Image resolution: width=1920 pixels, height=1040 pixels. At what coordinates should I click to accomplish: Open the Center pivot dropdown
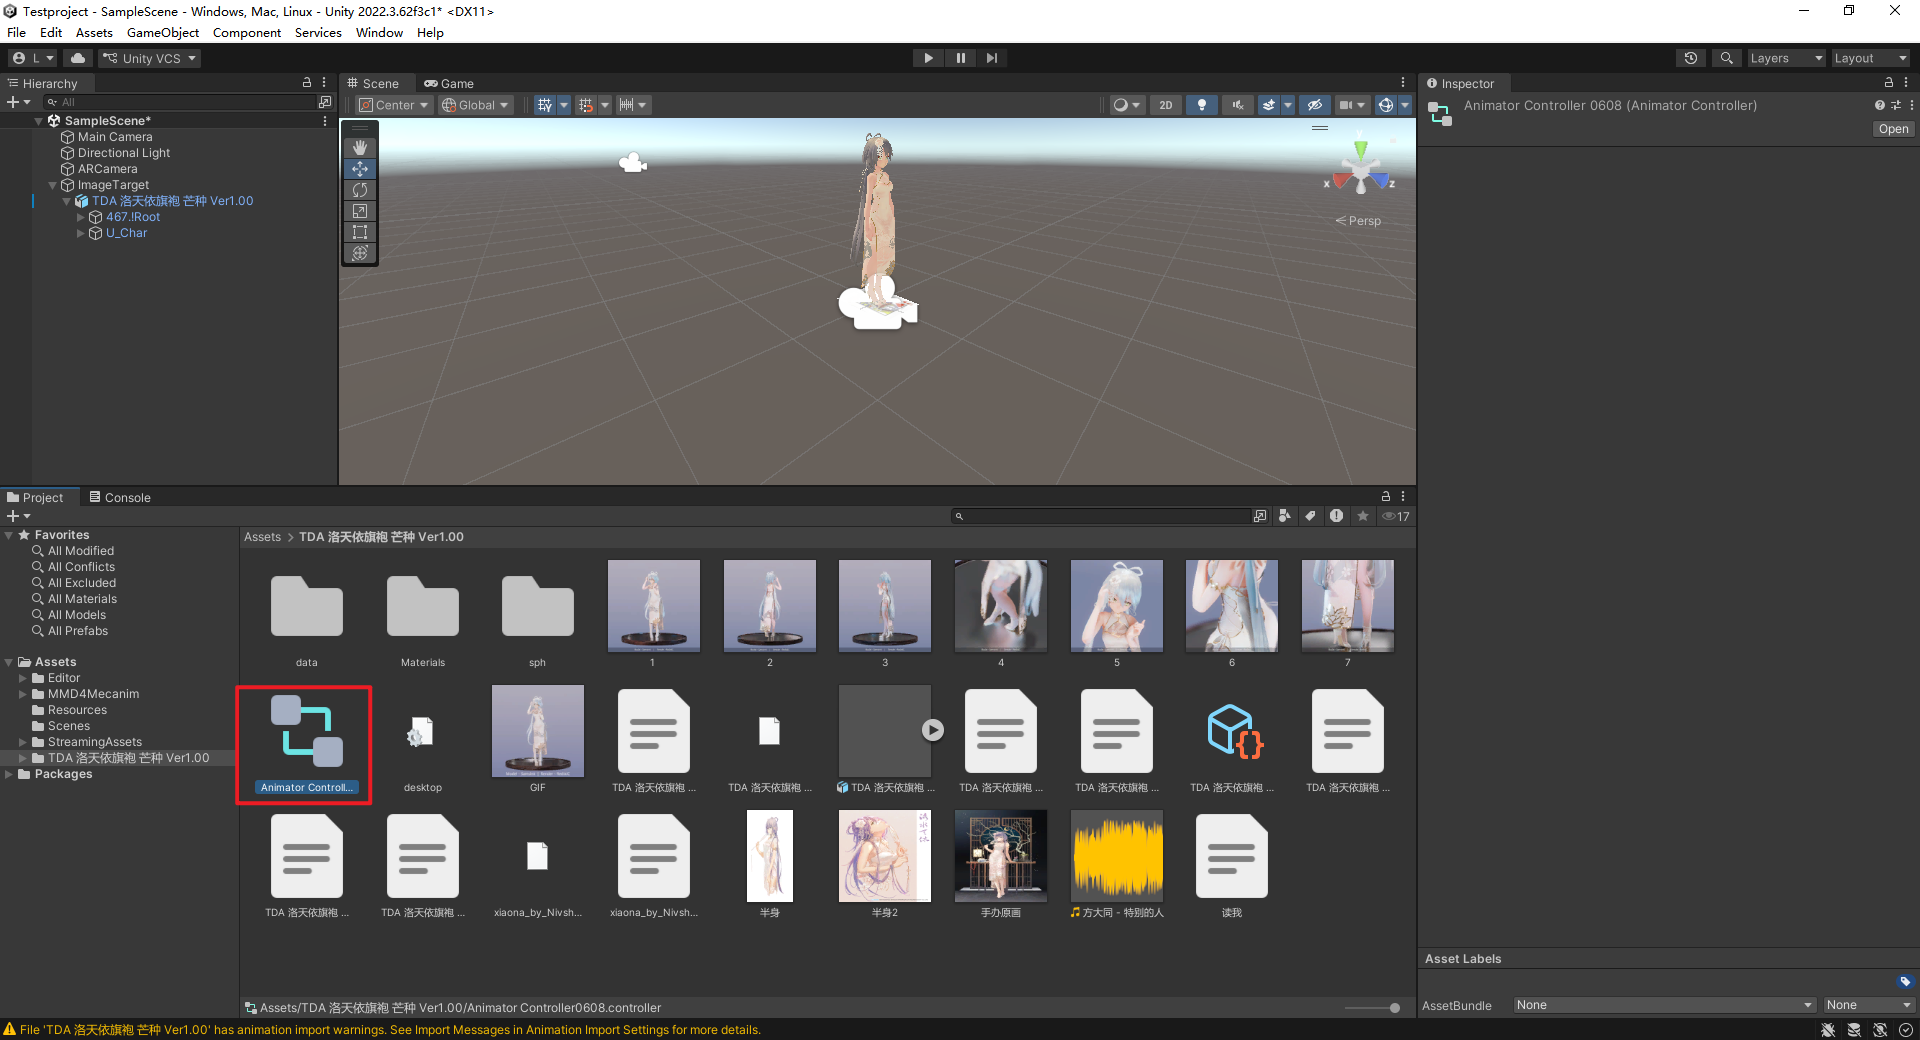point(394,105)
